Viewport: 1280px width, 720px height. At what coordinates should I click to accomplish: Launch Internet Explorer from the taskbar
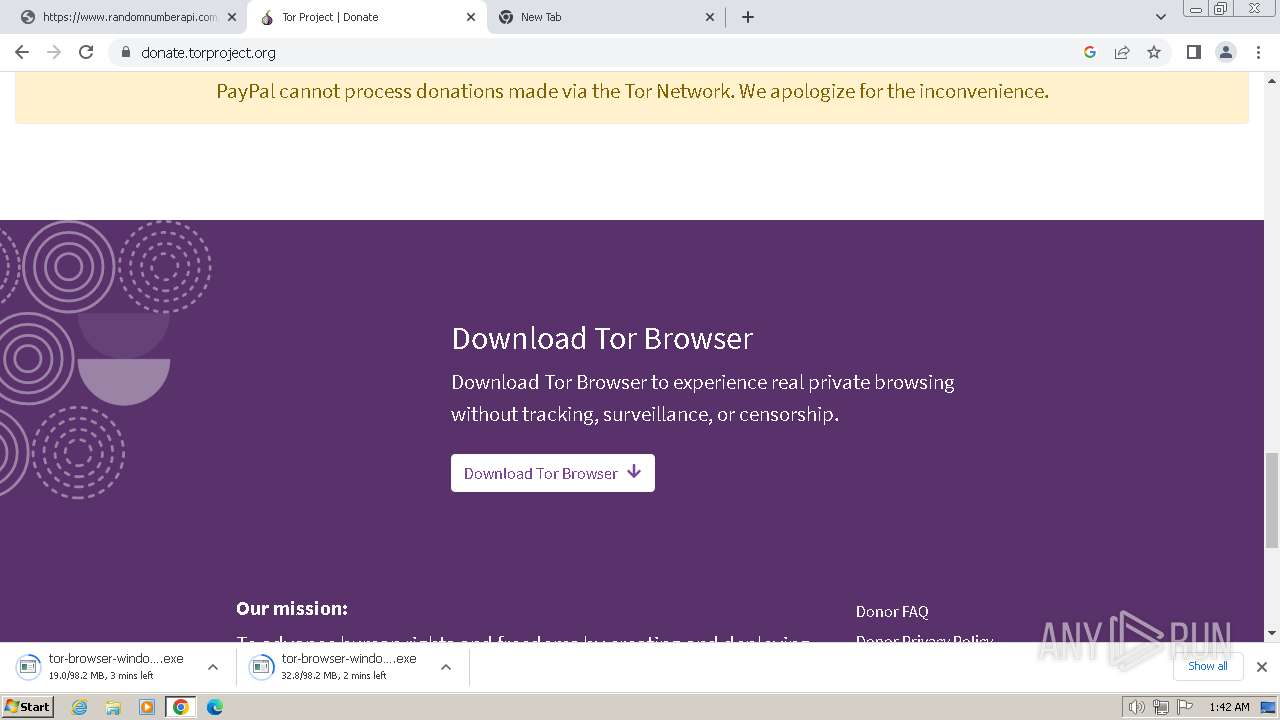click(x=79, y=707)
